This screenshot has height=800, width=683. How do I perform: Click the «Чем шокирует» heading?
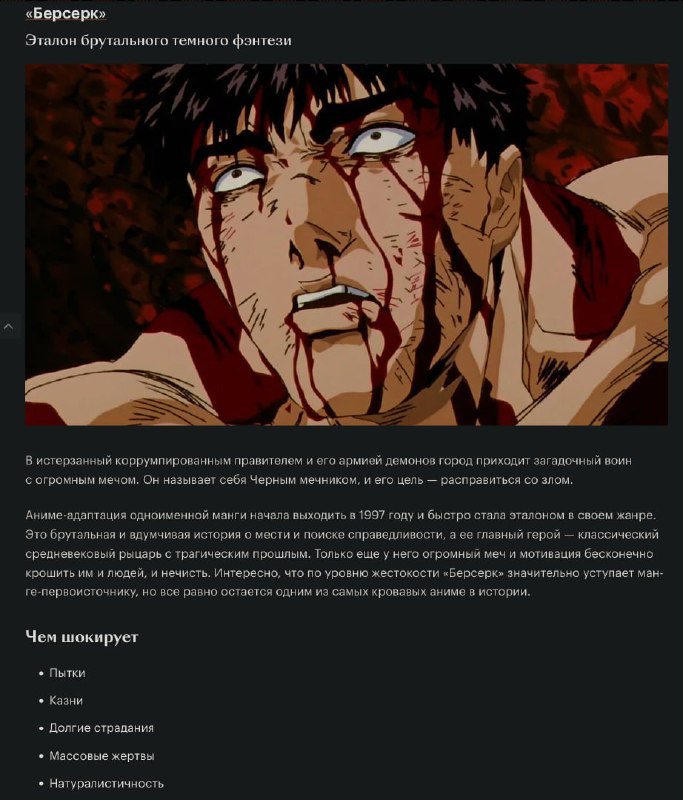click(82, 637)
